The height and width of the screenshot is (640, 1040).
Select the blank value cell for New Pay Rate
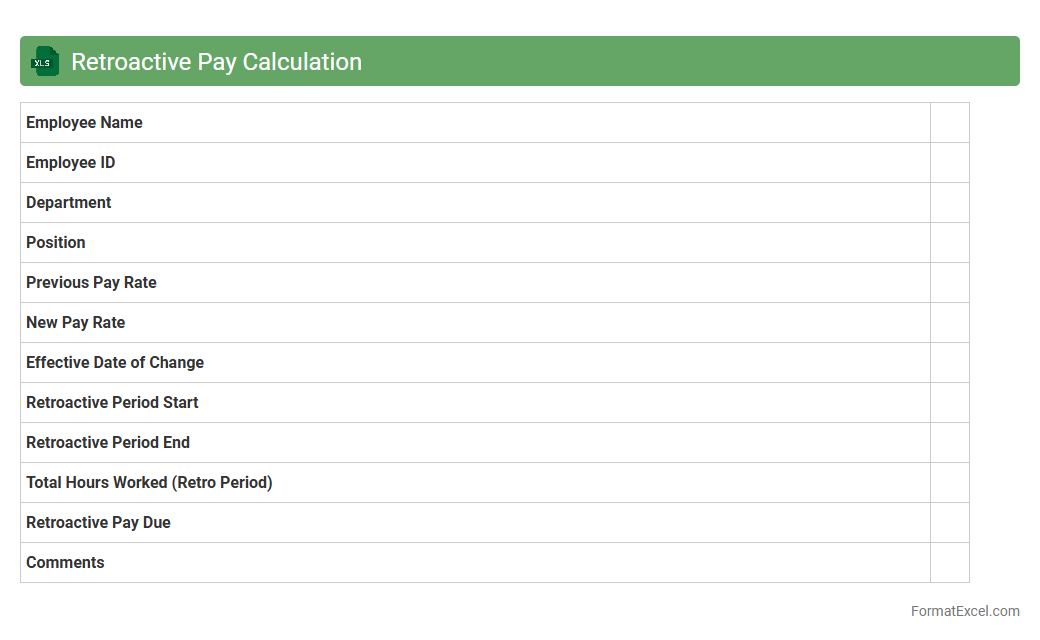pos(949,323)
